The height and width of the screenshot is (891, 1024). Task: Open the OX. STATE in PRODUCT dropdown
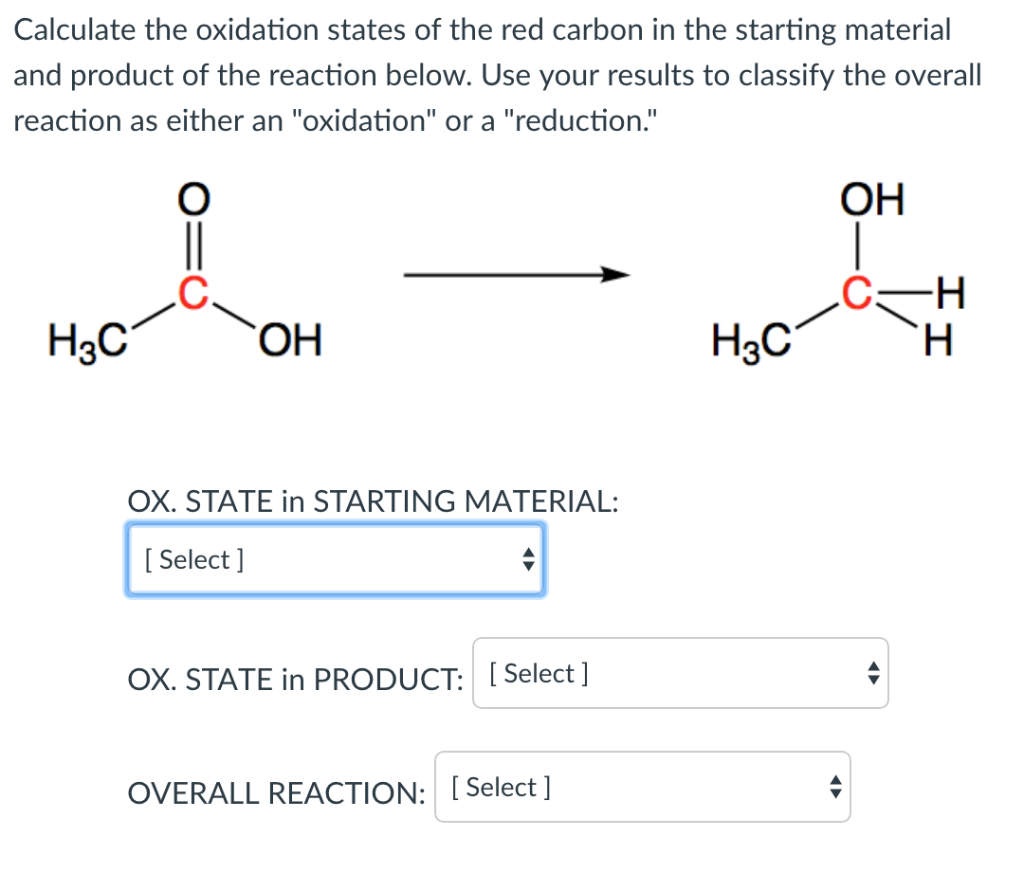(x=680, y=673)
